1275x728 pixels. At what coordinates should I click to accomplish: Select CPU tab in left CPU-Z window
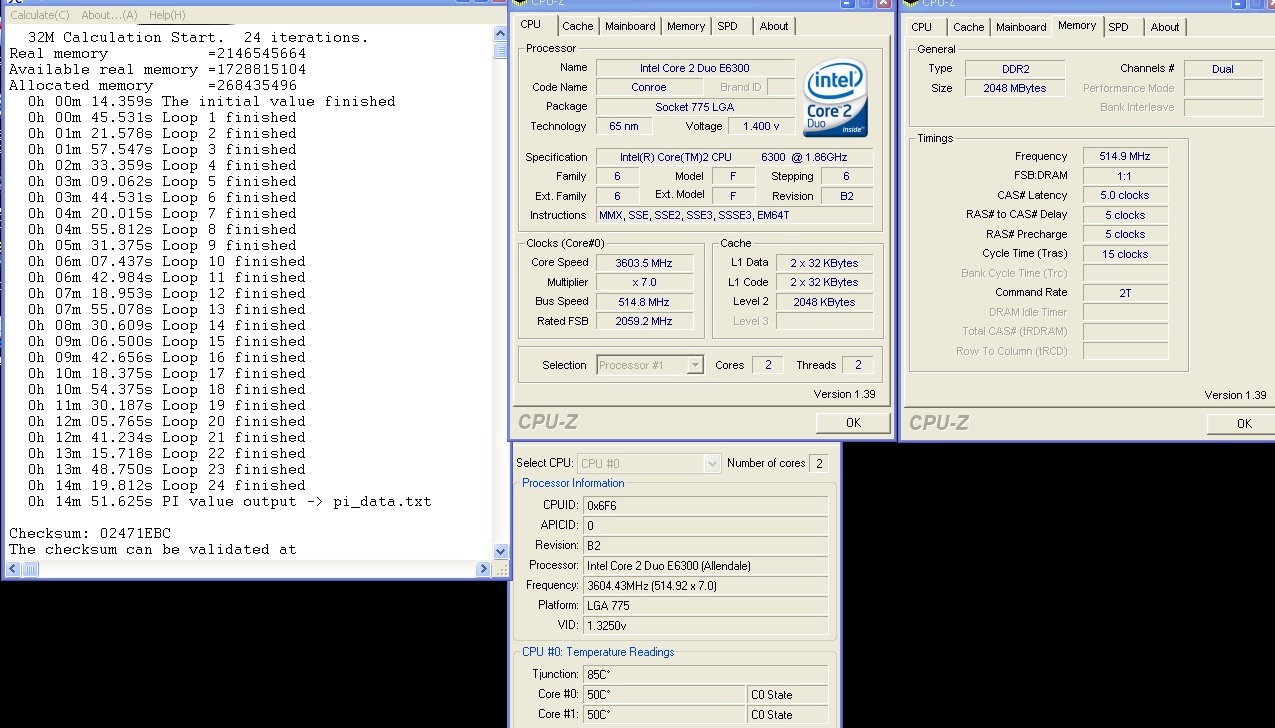click(x=531, y=25)
